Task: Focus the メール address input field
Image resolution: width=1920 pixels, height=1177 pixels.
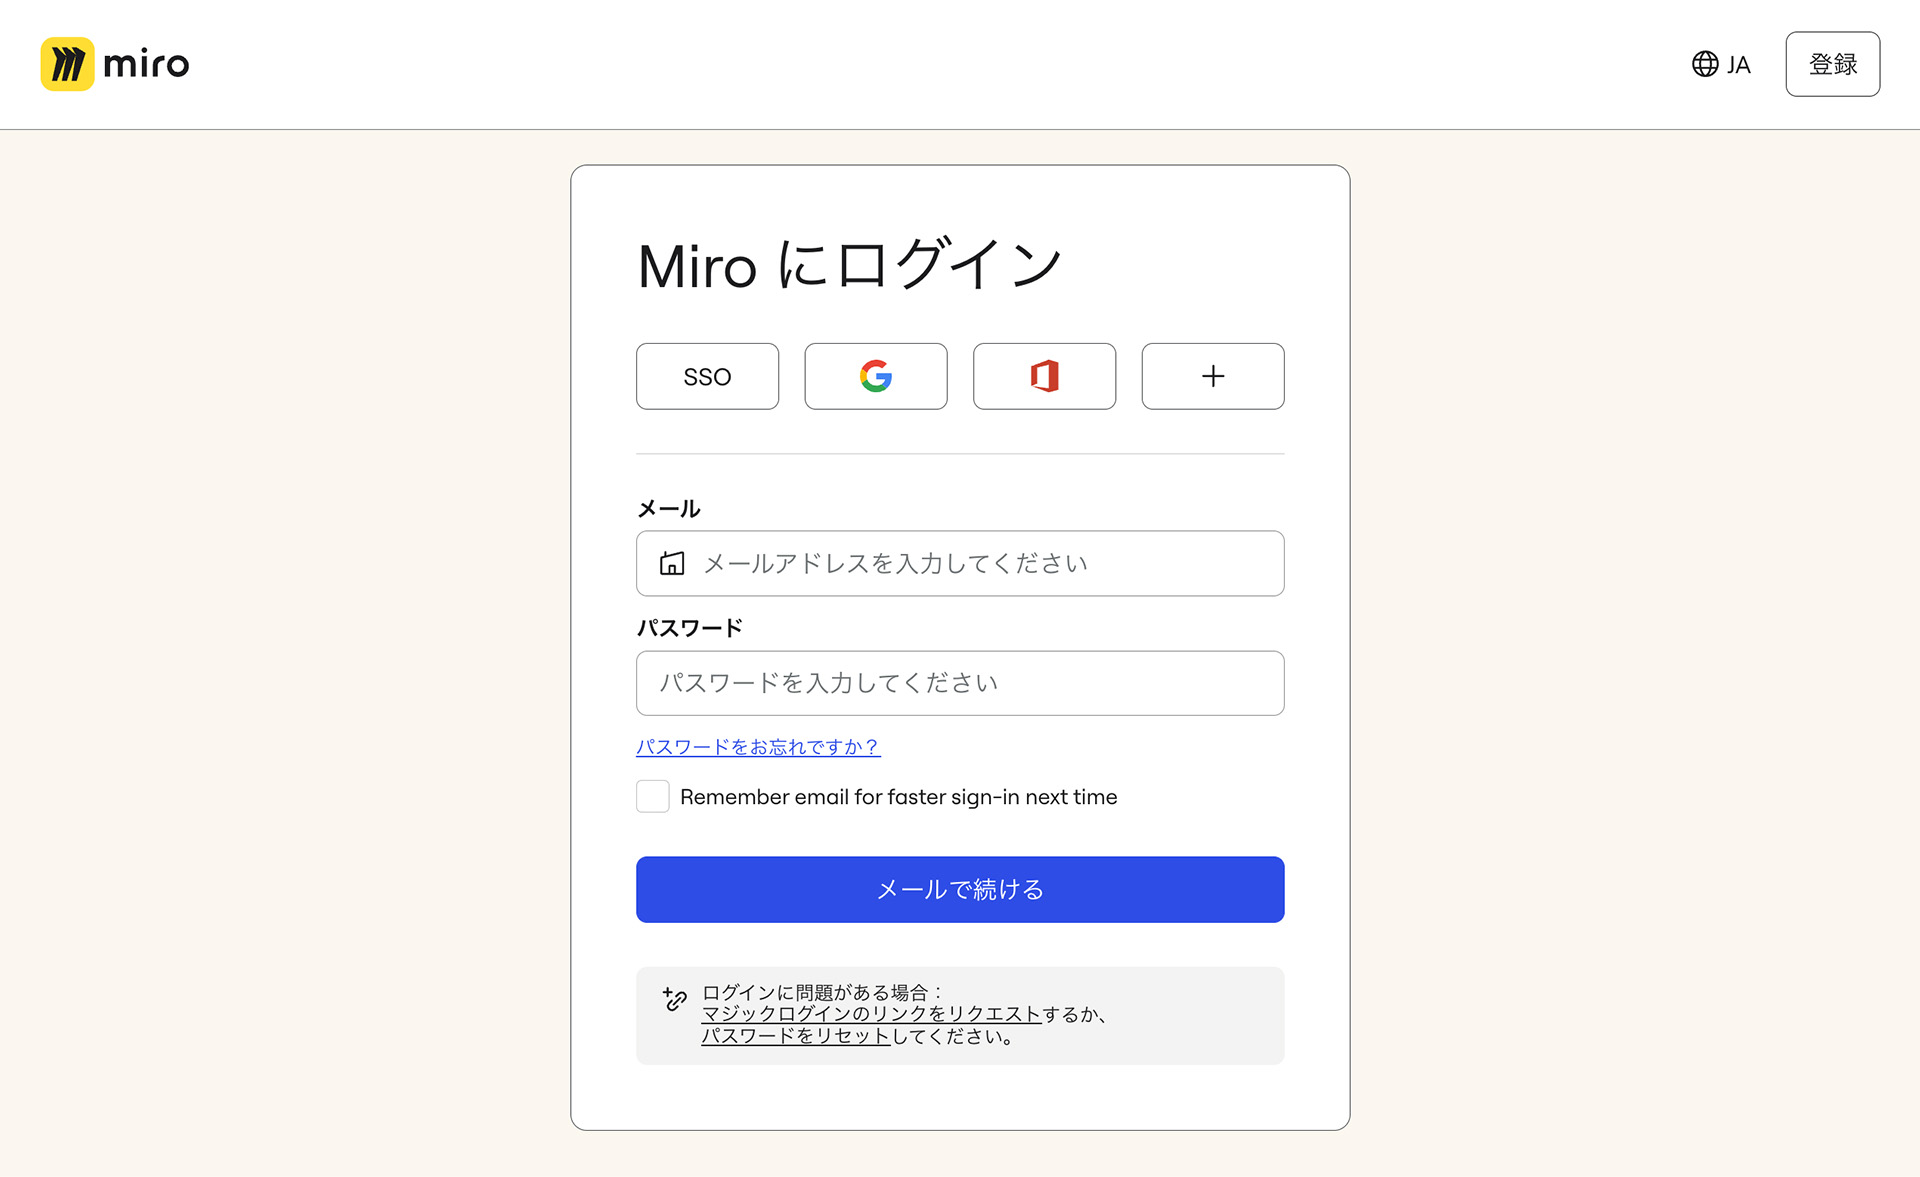Action: click(980, 564)
